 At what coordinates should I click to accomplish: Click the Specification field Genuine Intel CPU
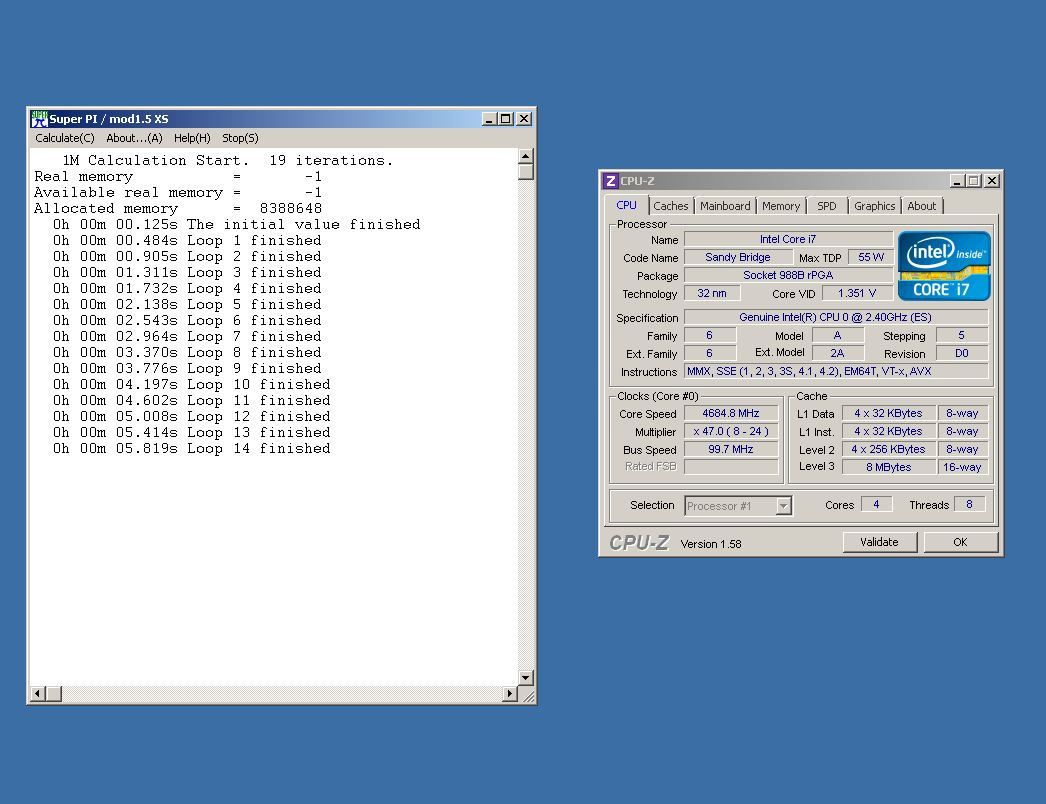(835, 317)
